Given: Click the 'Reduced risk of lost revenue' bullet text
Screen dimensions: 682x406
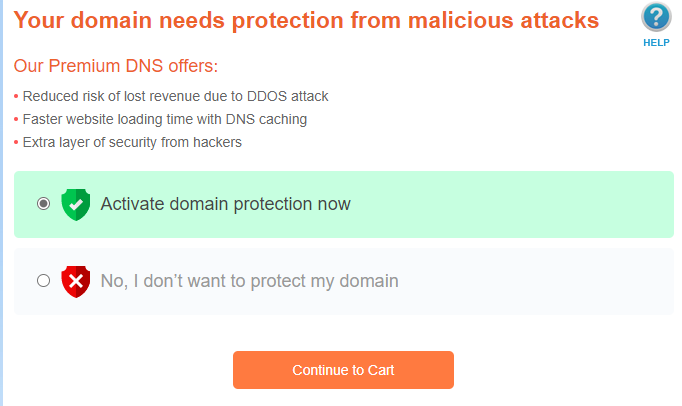Looking at the screenshot, I should tap(175, 96).
